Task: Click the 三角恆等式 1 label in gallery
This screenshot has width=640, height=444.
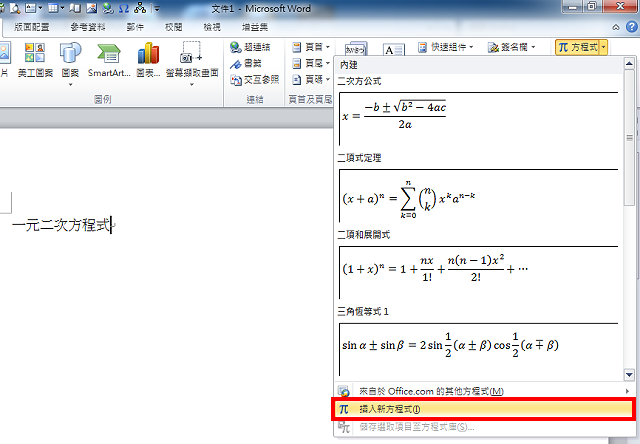Action: pos(363,312)
